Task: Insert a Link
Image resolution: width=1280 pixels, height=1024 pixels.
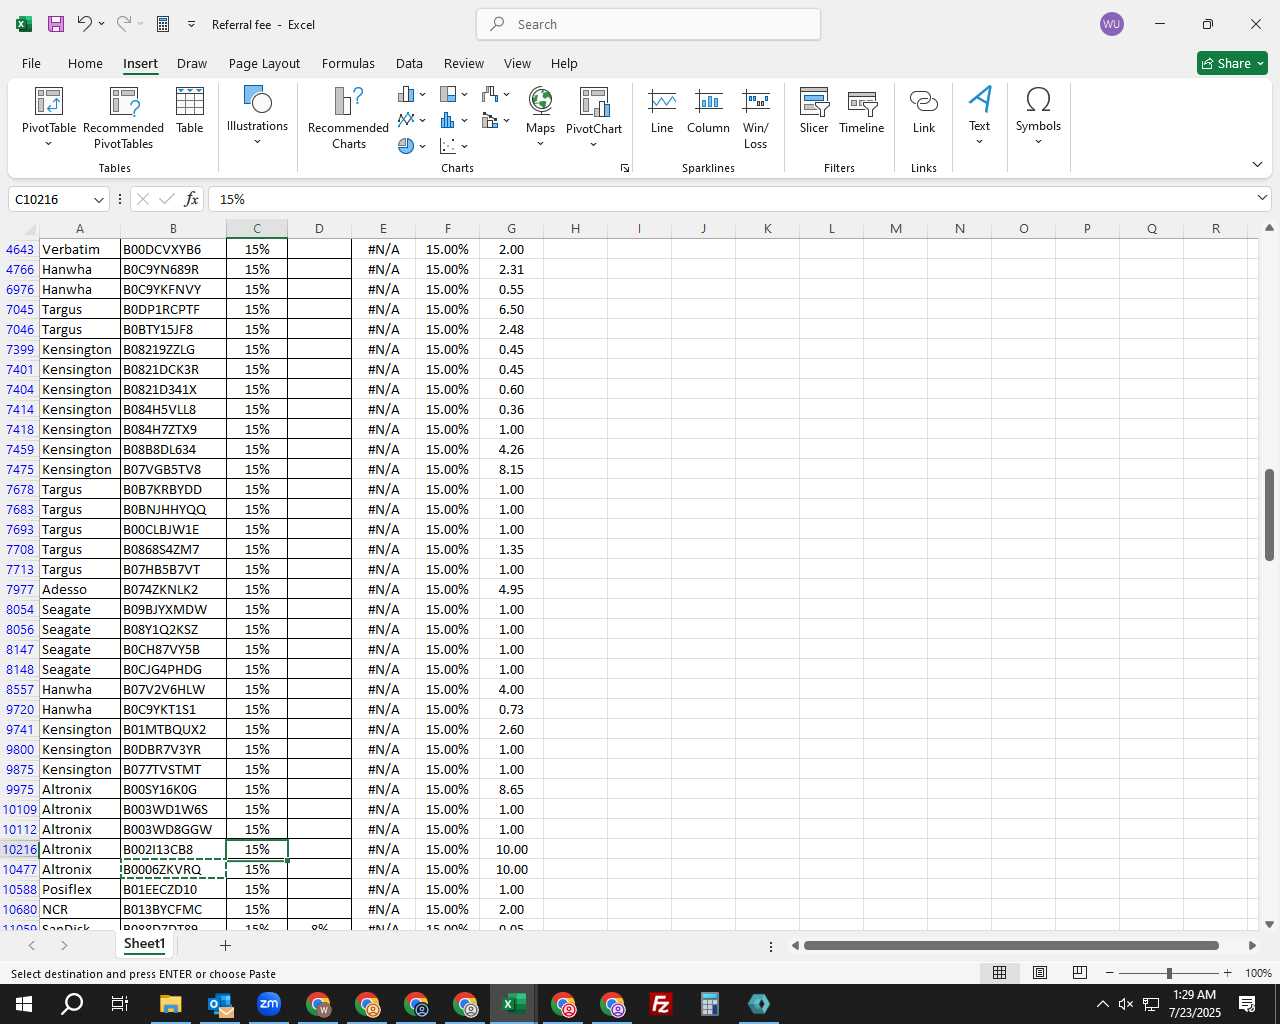Action: [924, 111]
